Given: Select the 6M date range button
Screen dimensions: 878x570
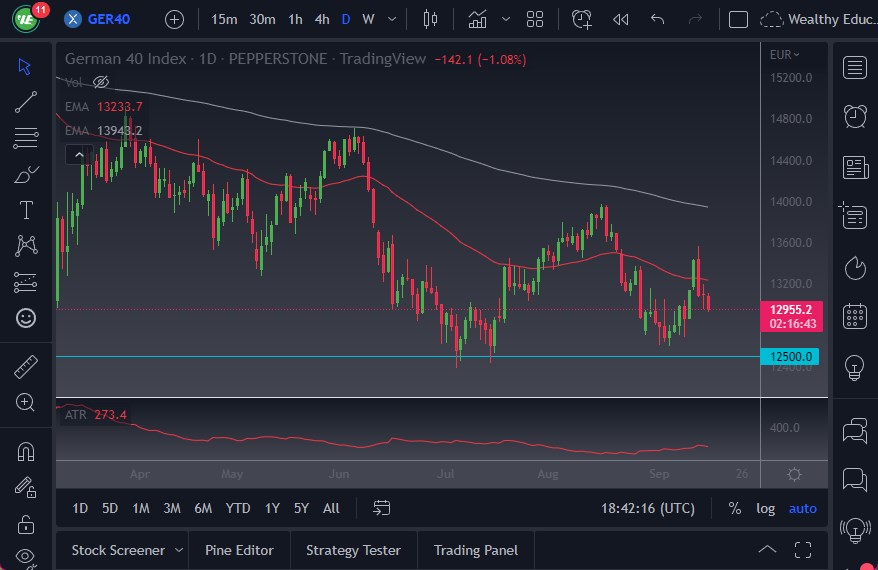Looking at the screenshot, I should point(203,508).
